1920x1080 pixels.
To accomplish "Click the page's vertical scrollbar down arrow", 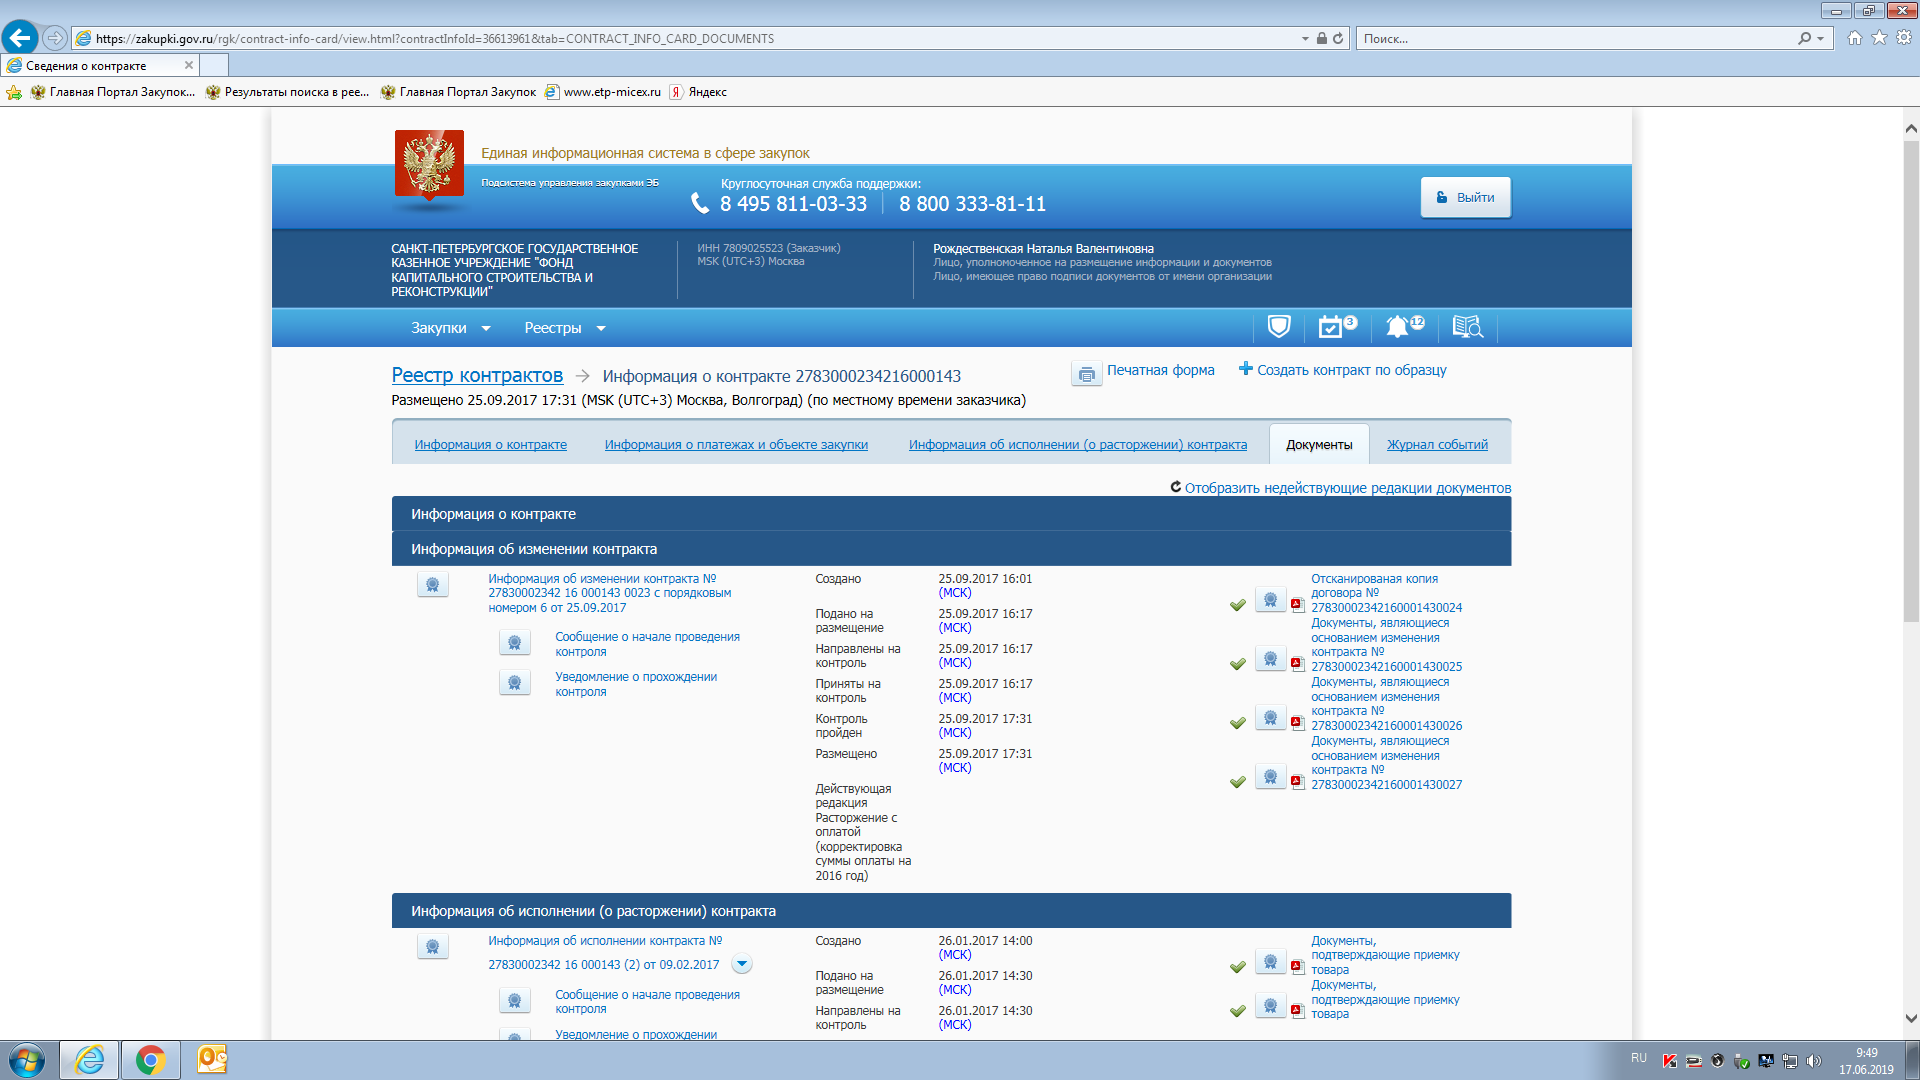I will click(1911, 1019).
